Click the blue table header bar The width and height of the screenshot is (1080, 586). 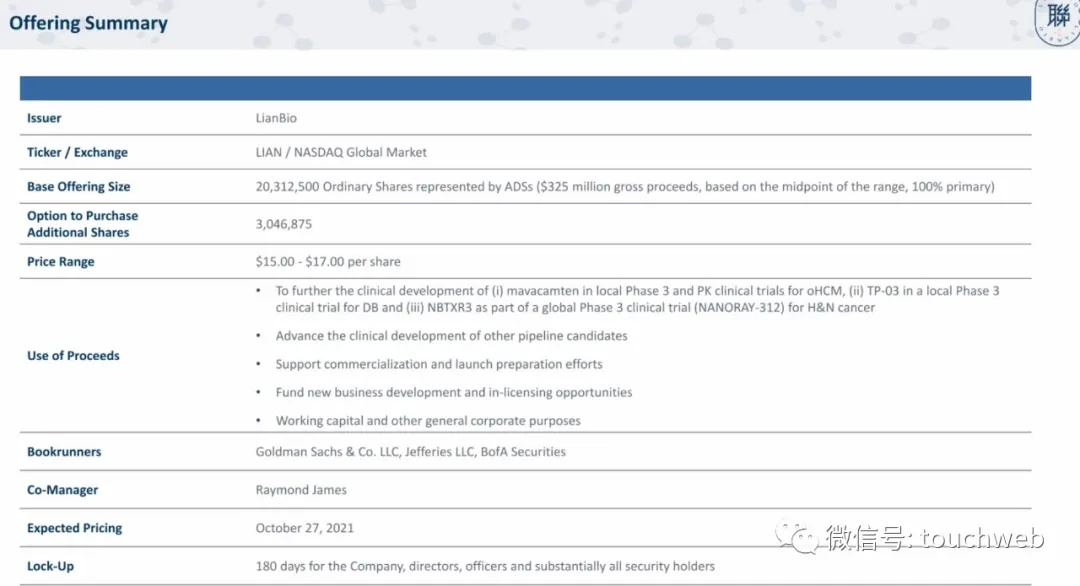526,88
